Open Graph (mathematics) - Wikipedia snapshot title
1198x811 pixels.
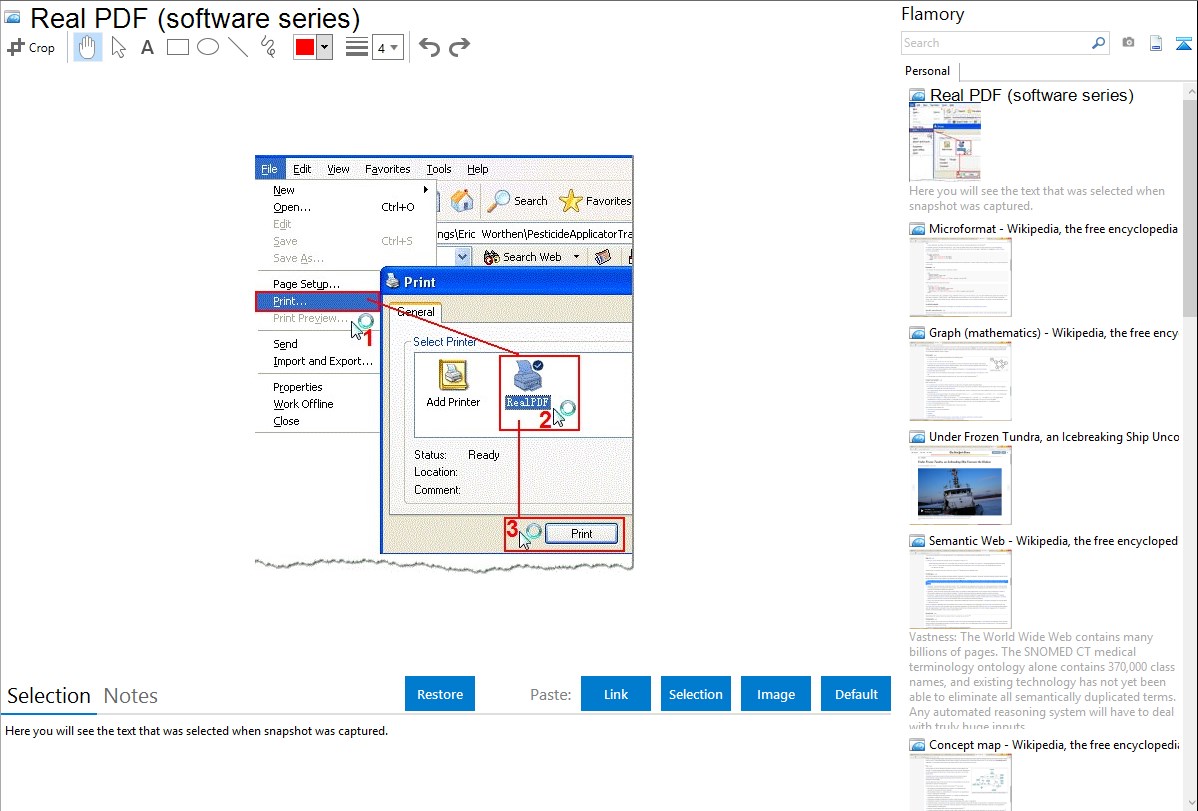point(1054,333)
